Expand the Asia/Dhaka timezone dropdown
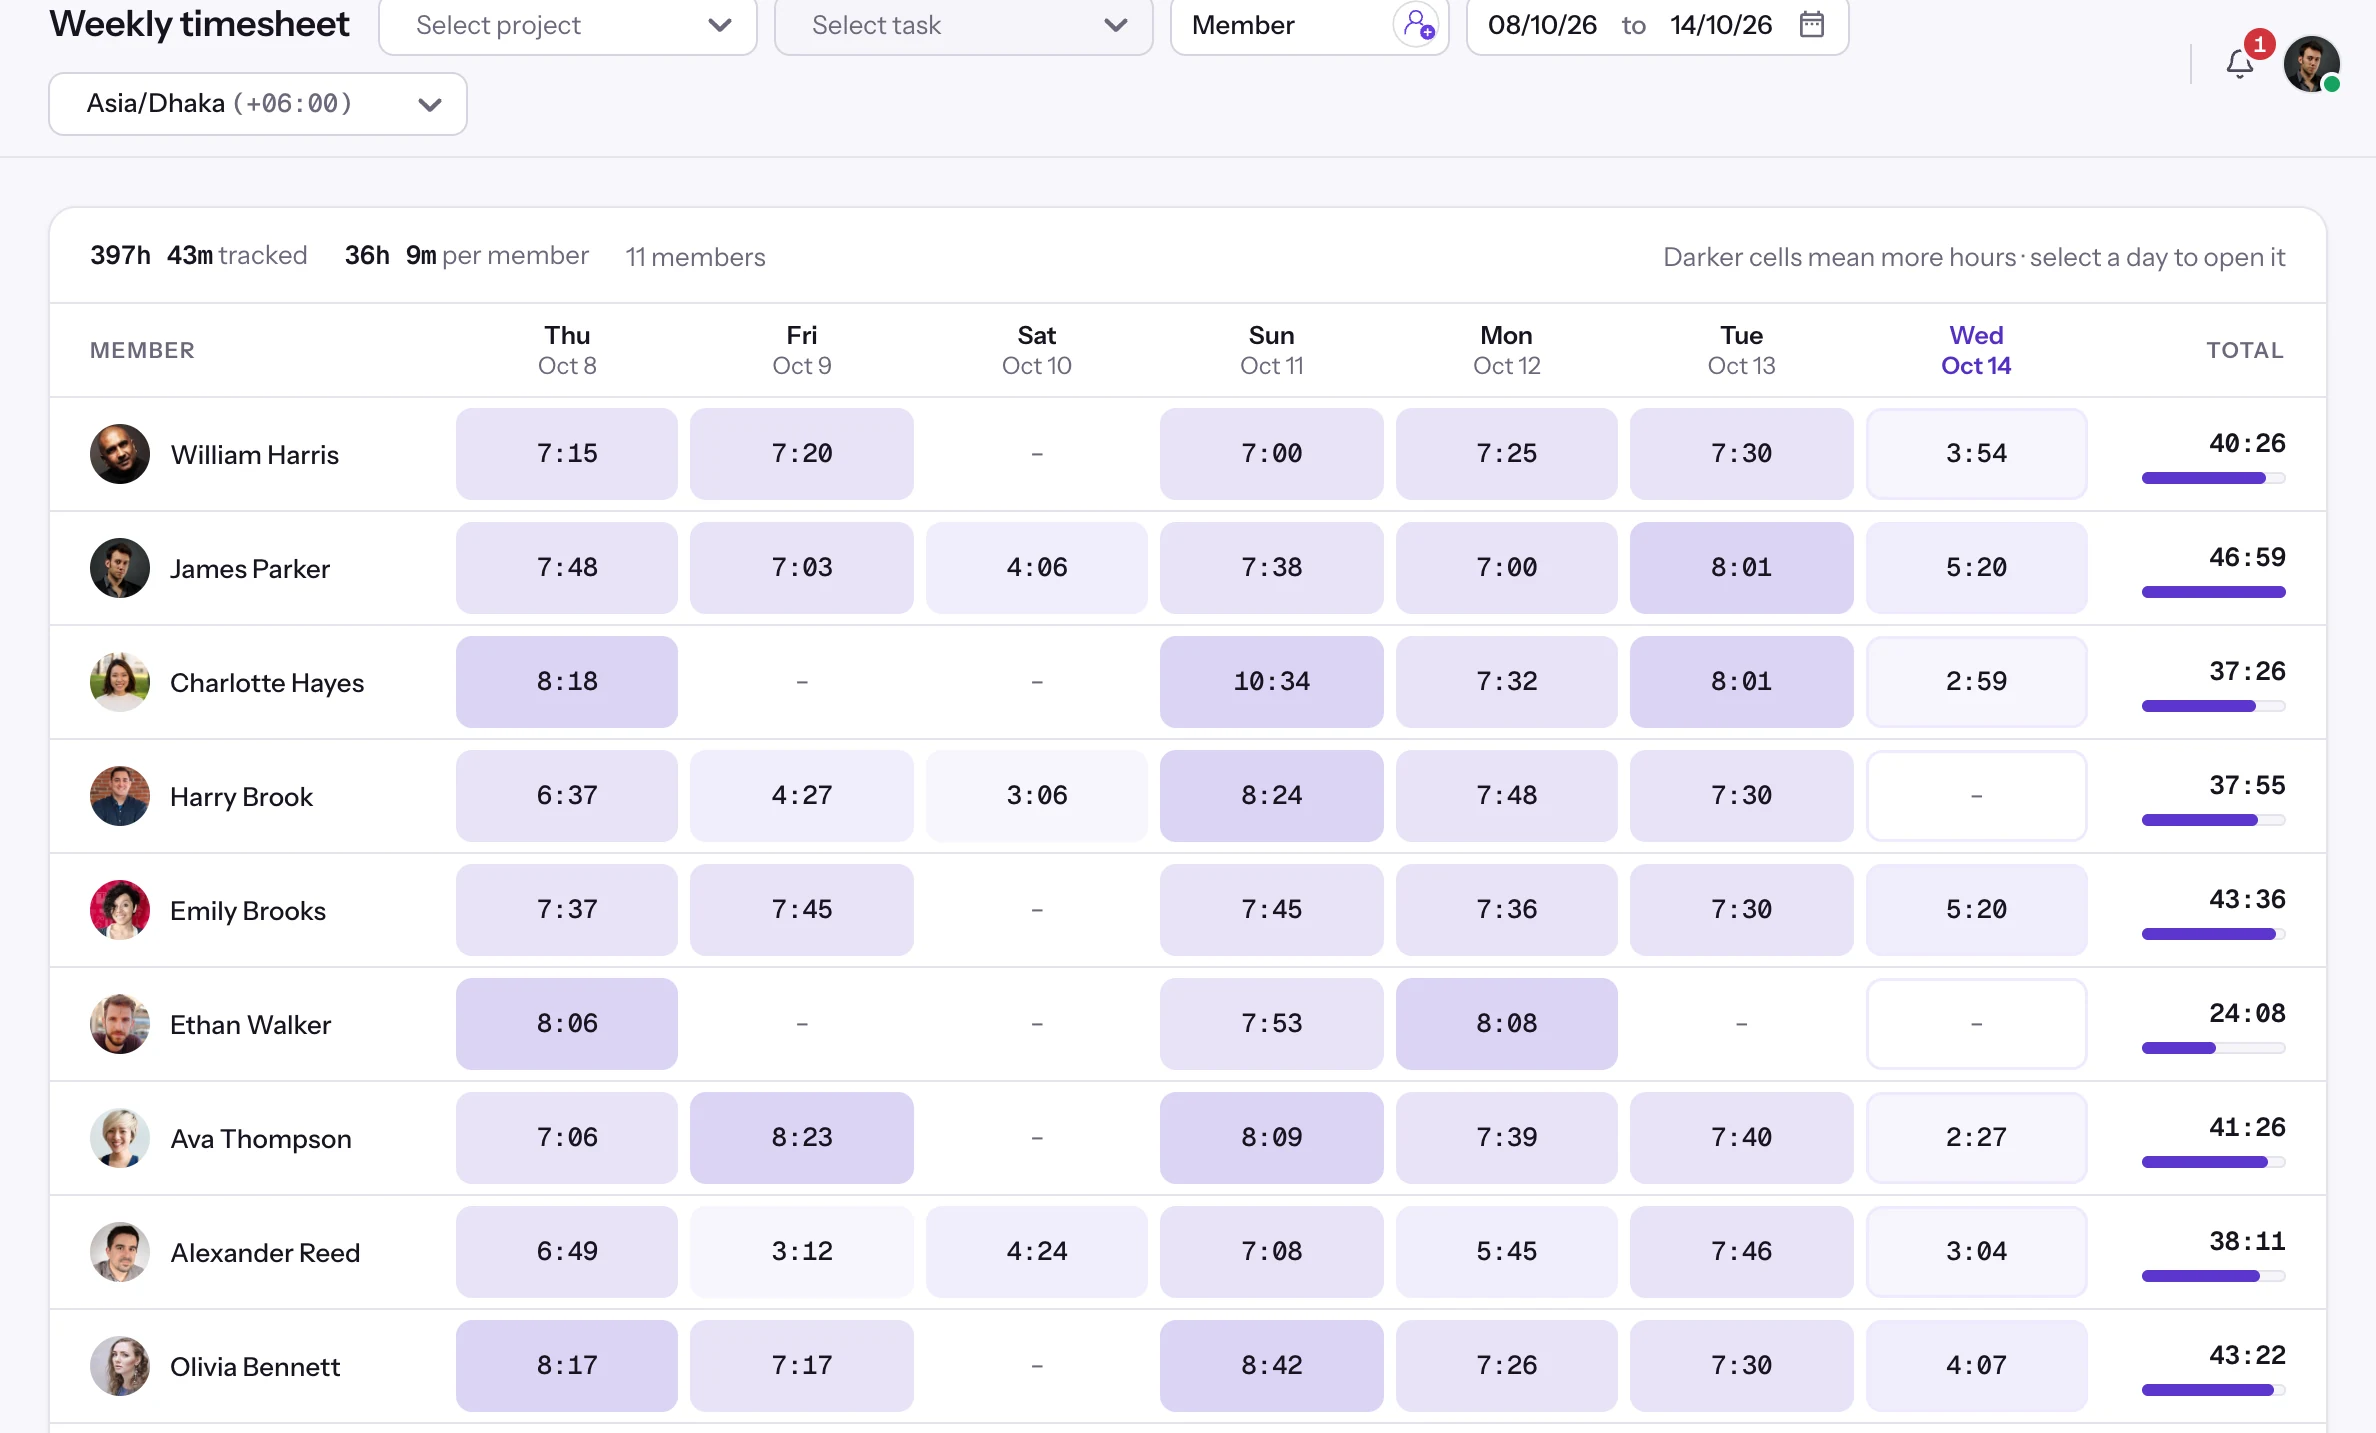Viewport: 2376px width, 1433px height. (x=258, y=104)
